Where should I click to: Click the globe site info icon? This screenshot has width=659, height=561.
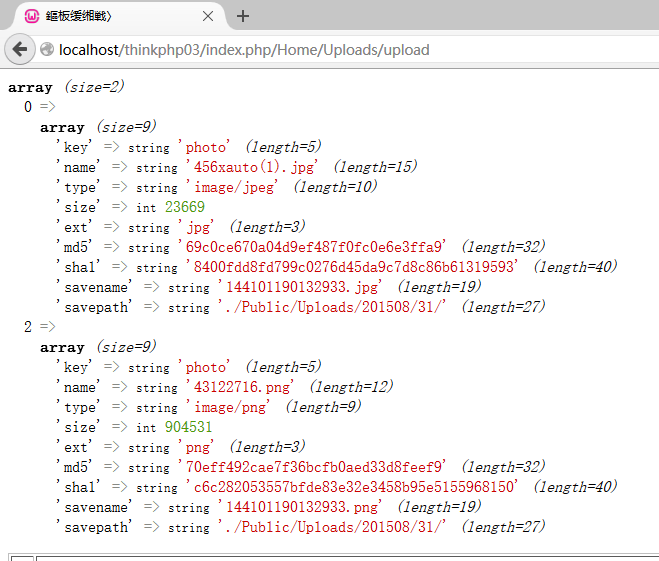[47, 50]
